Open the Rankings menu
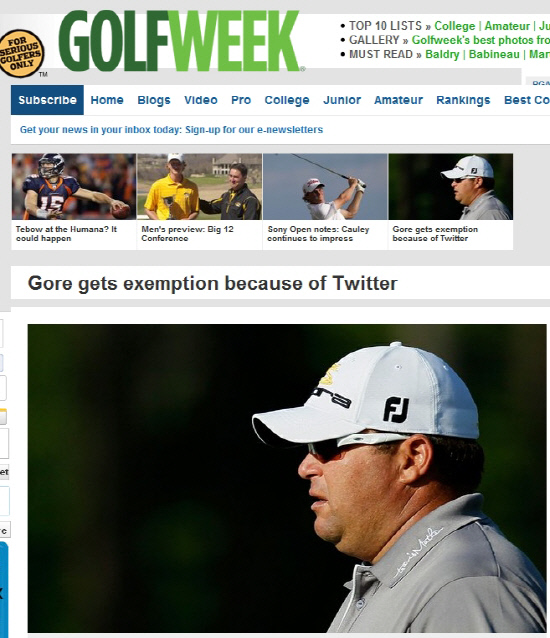The image size is (550, 638). (x=463, y=100)
